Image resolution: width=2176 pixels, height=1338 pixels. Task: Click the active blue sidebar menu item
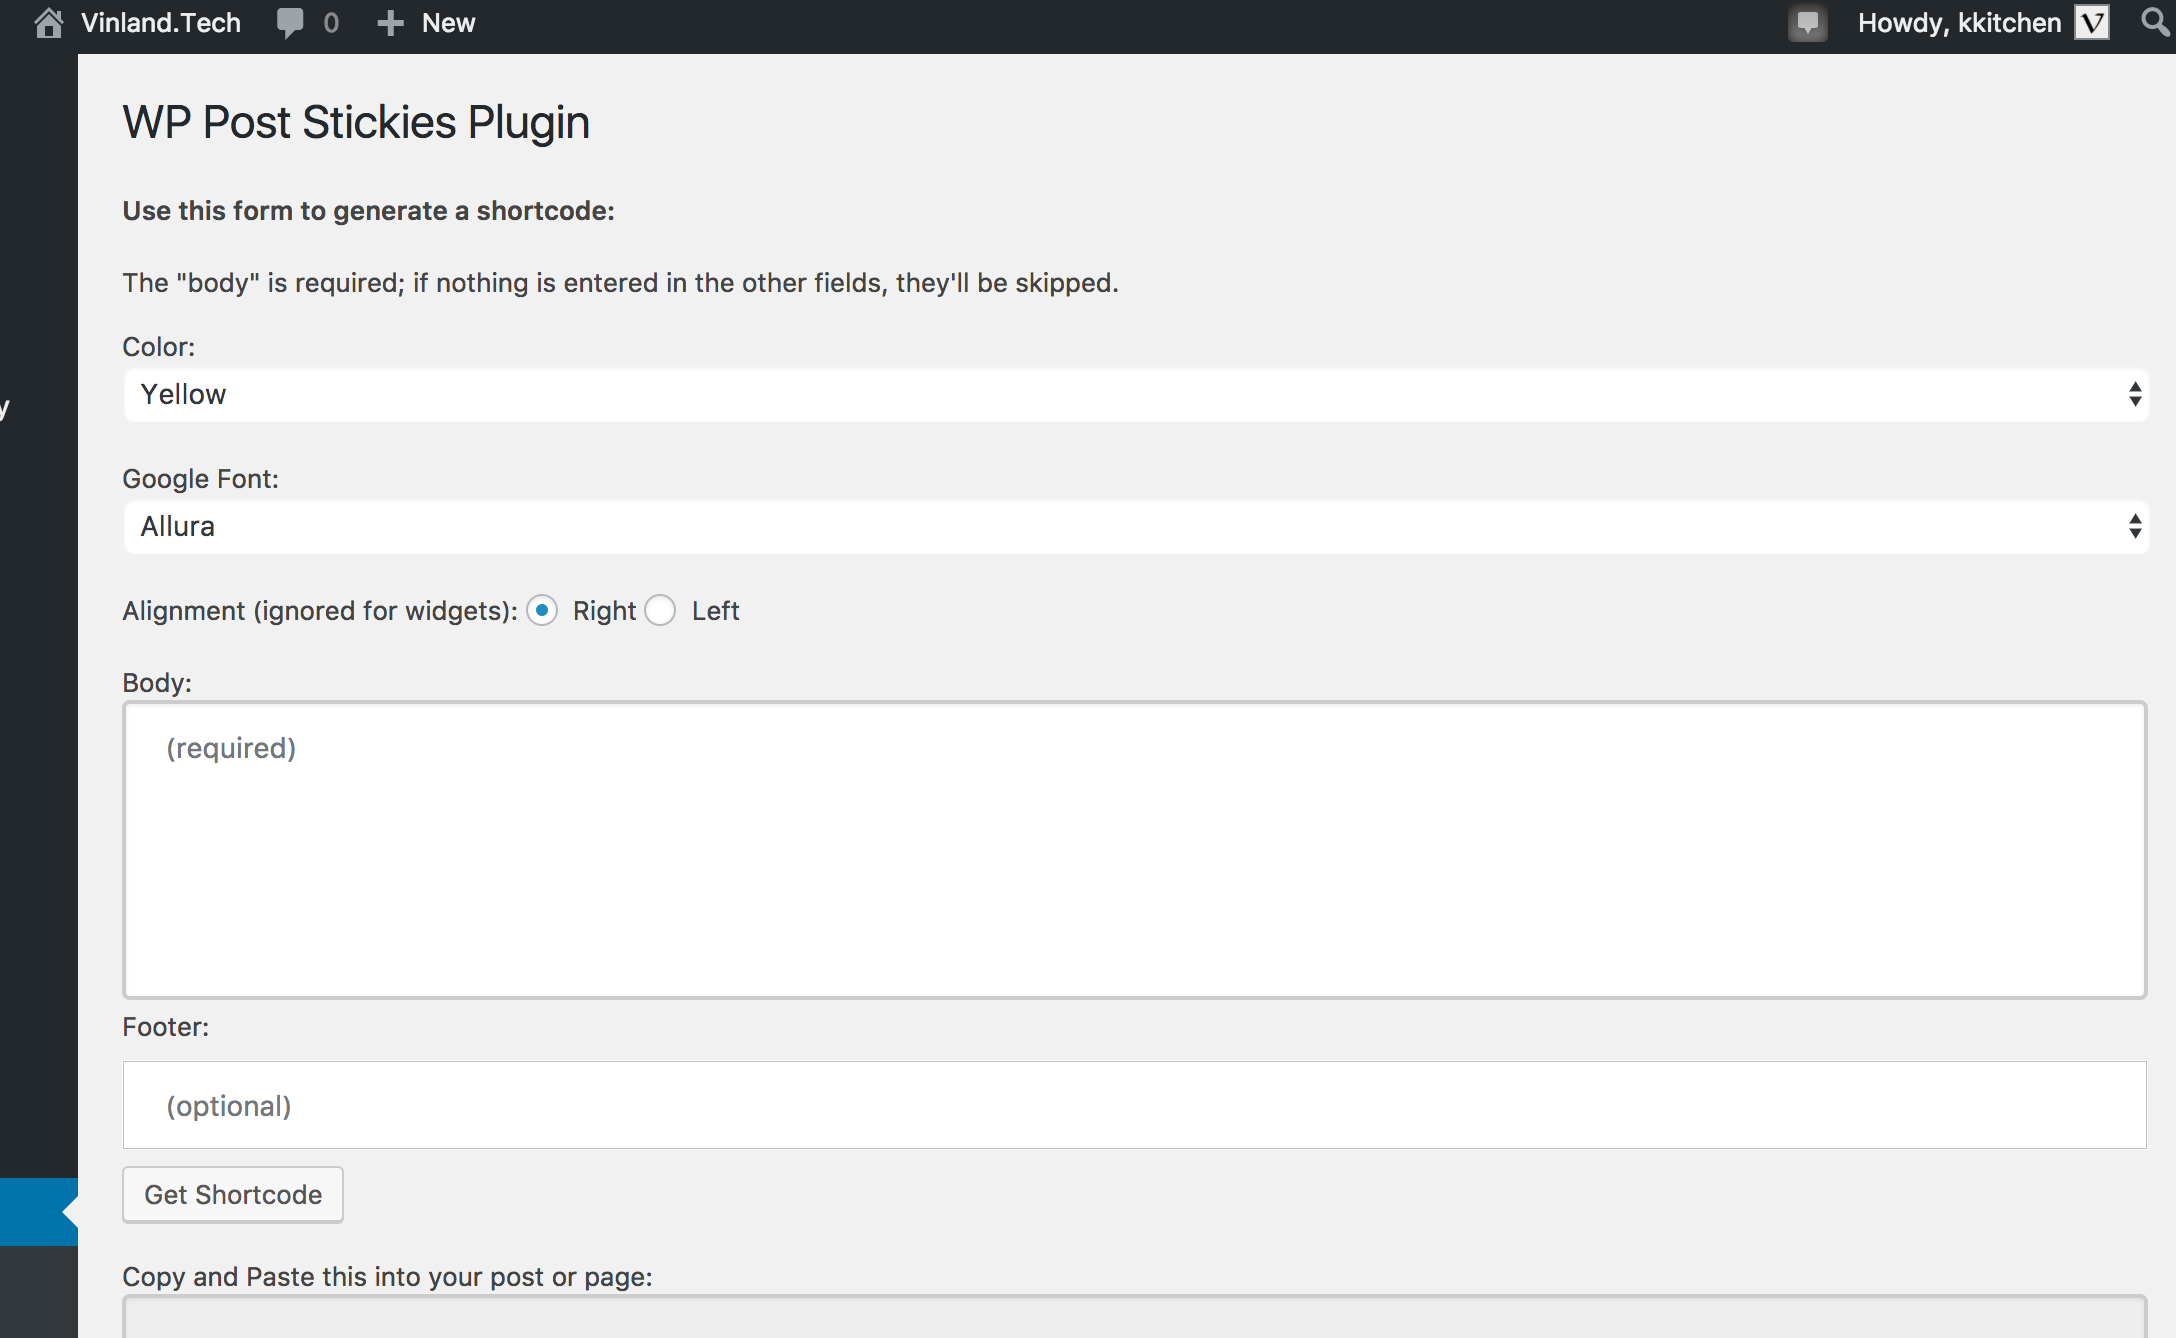click(38, 1212)
